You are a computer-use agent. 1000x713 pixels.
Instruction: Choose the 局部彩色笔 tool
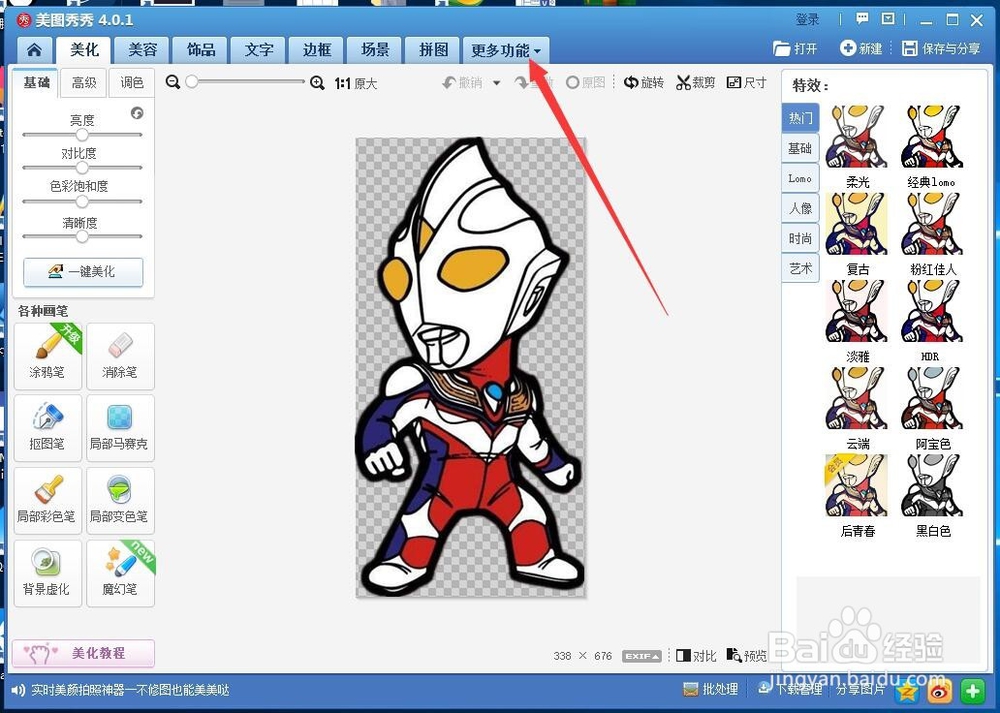(x=48, y=501)
